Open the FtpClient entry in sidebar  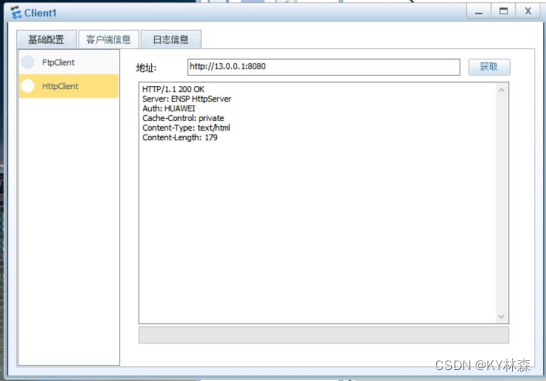click(x=69, y=62)
